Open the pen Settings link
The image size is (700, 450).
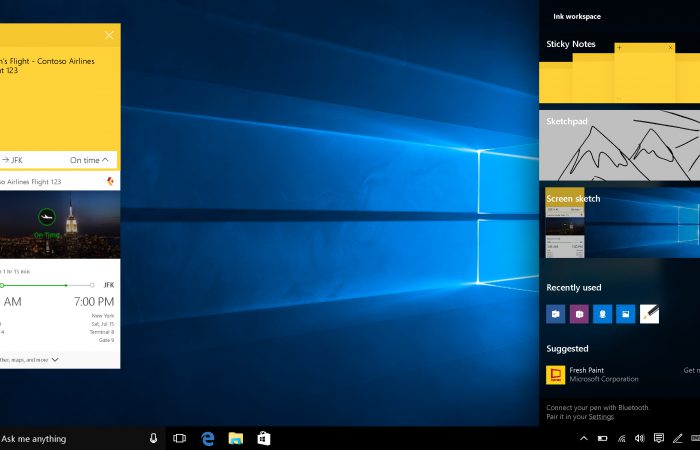tap(601, 417)
